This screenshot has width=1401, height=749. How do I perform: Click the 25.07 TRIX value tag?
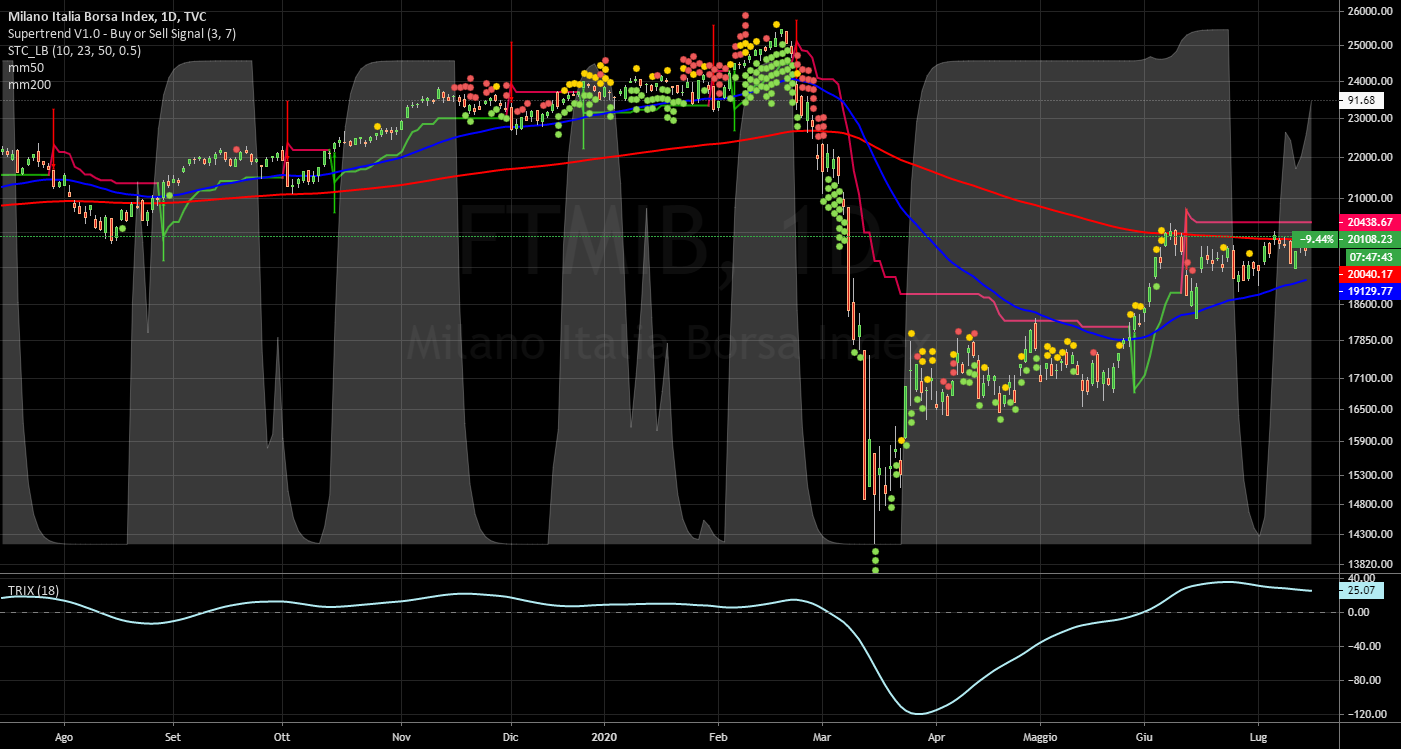click(x=1363, y=591)
